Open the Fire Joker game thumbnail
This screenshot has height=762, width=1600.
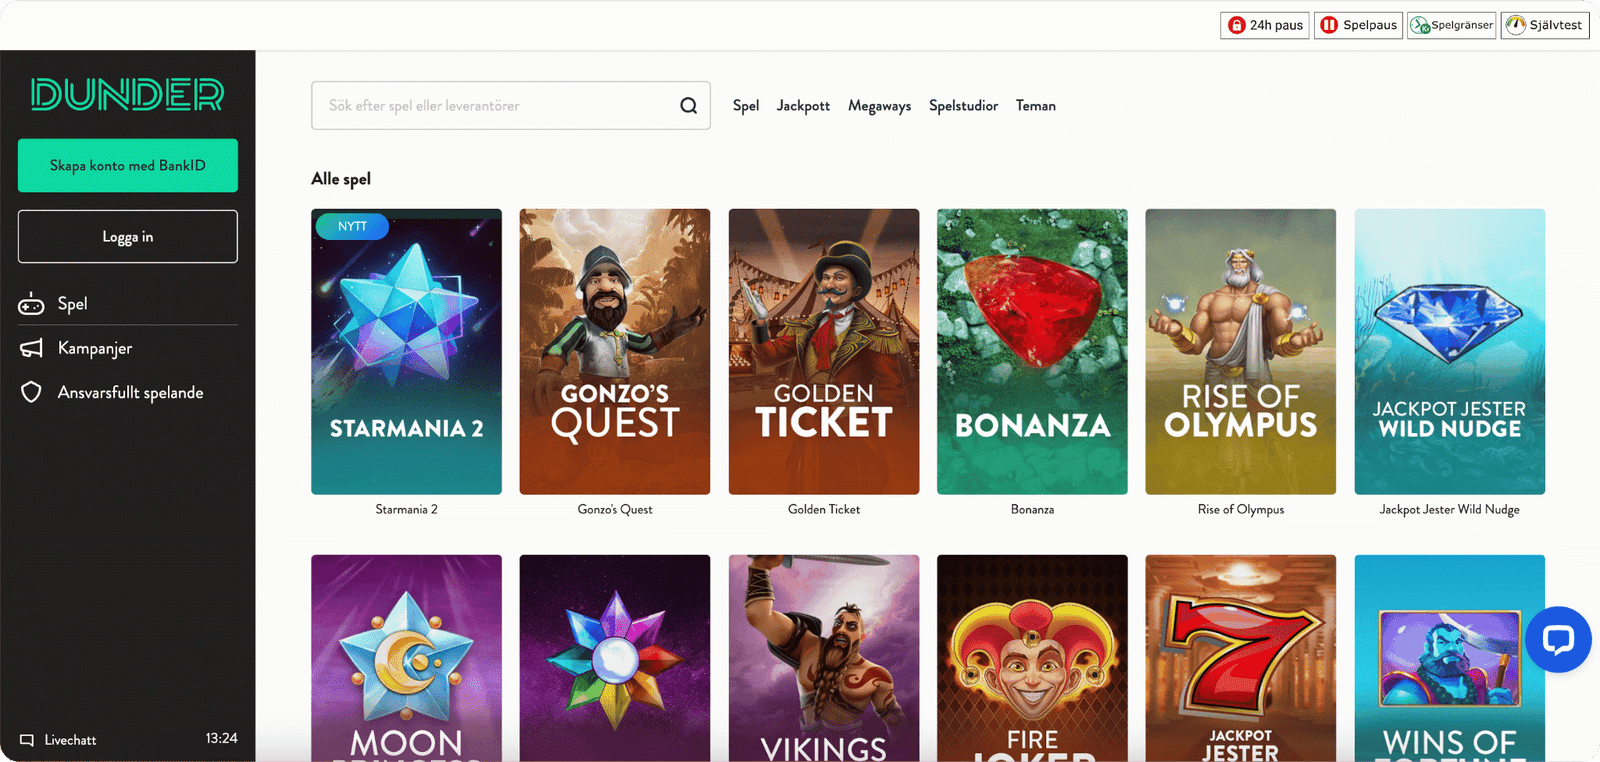pyautogui.click(x=1032, y=658)
